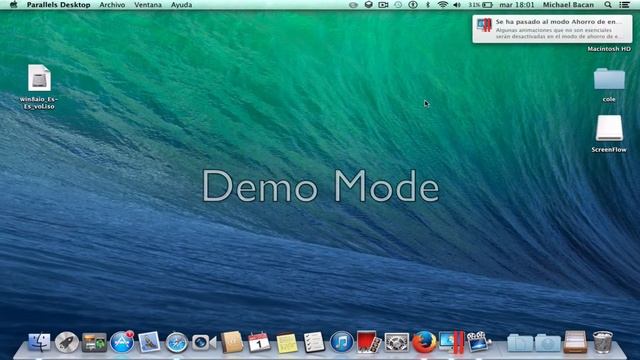This screenshot has width=640, height=360.
Task: Launch Firefox from the Dock
Action: pos(424,342)
